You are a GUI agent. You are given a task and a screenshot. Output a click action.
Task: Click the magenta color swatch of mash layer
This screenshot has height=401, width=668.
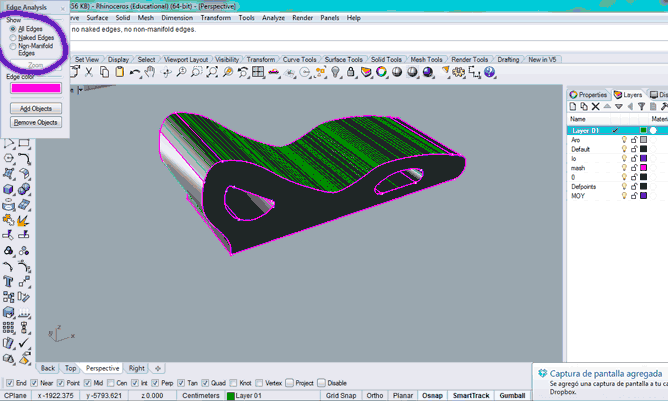643,168
